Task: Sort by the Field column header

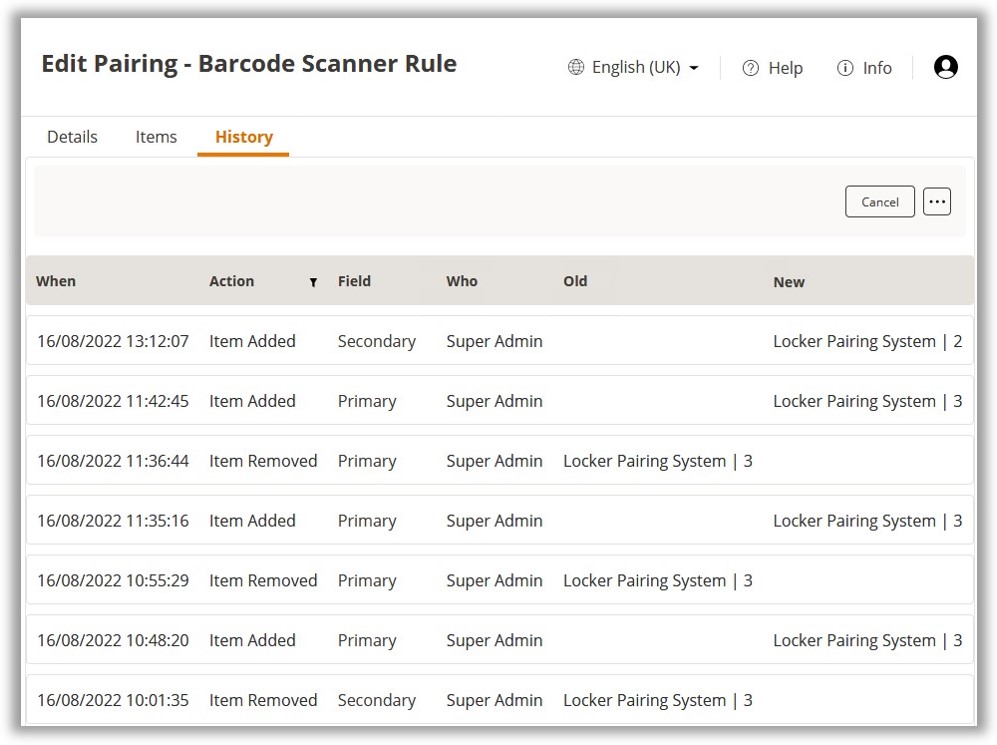Action: (x=354, y=282)
